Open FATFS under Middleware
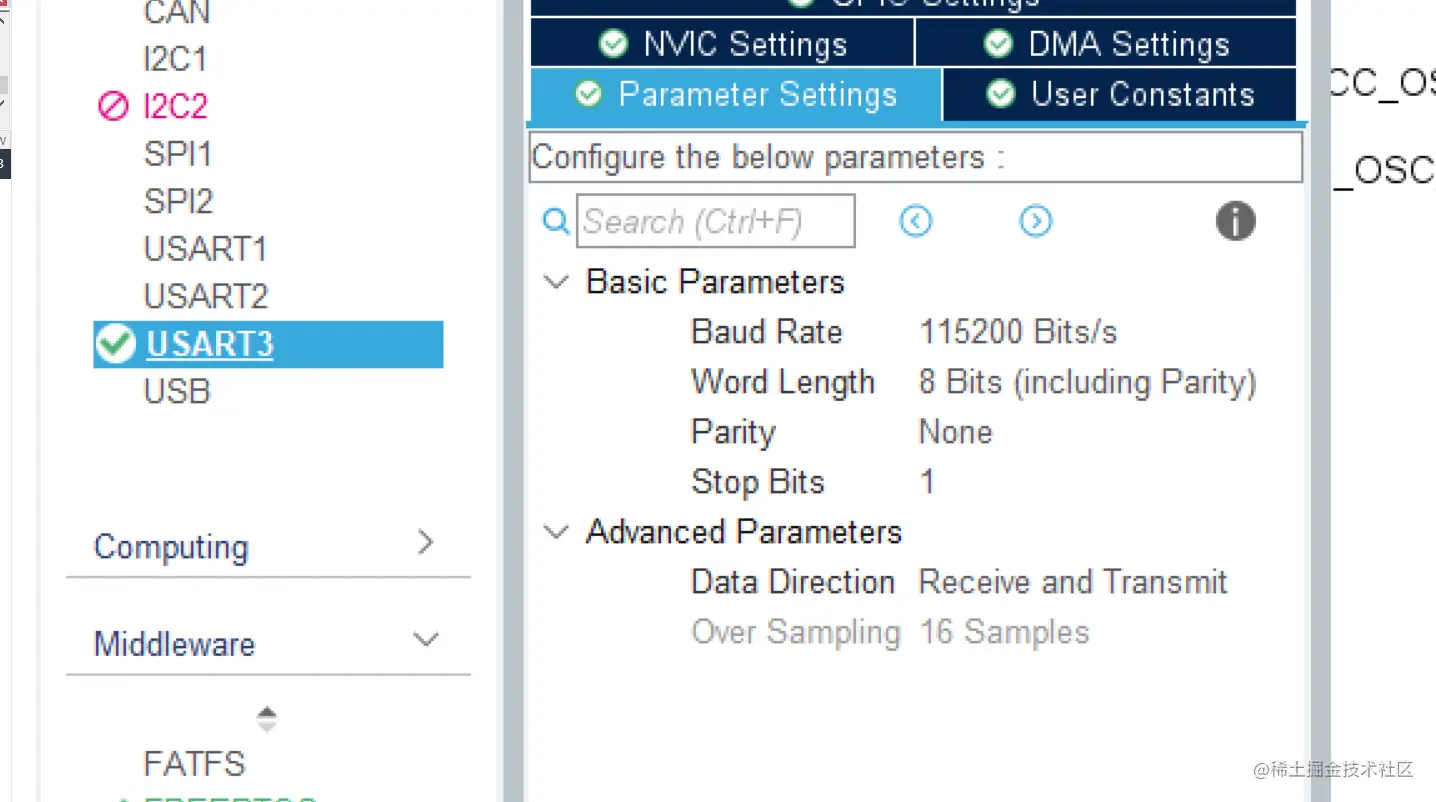Image resolution: width=1436 pixels, height=802 pixels. tap(194, 764)
